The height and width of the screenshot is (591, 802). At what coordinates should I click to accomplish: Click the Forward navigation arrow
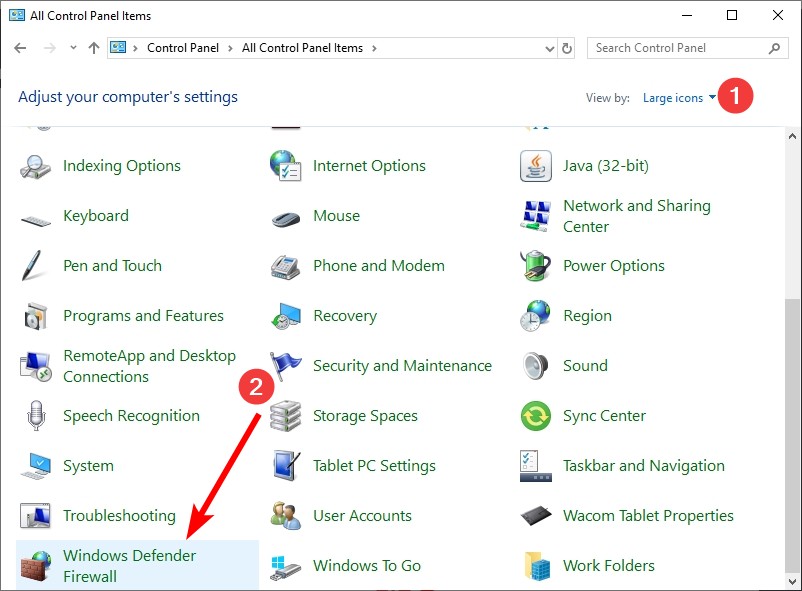pos(50,48)
